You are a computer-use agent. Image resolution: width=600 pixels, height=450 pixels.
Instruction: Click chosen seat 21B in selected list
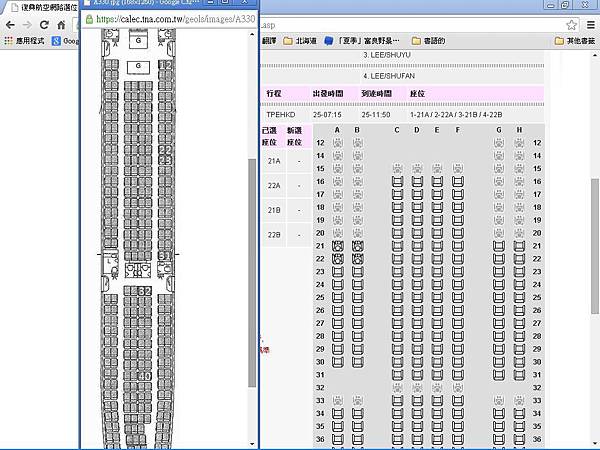point(274,210)
